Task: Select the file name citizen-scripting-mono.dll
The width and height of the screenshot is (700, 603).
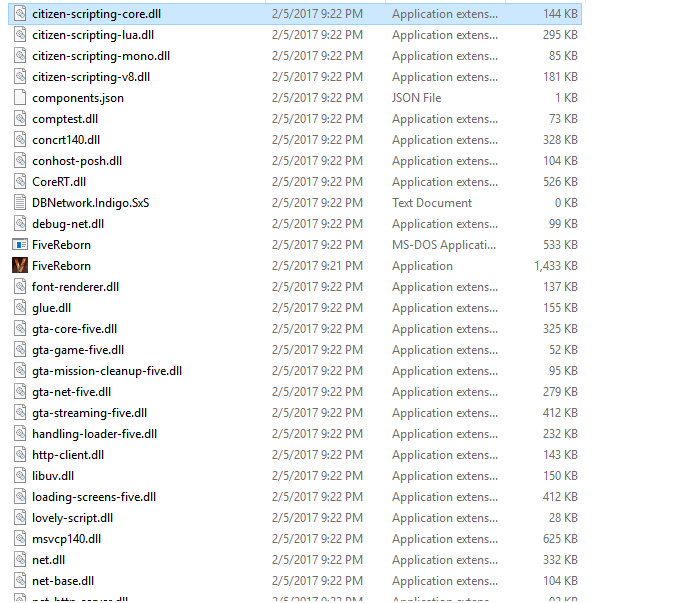Action: click(101, 56)
